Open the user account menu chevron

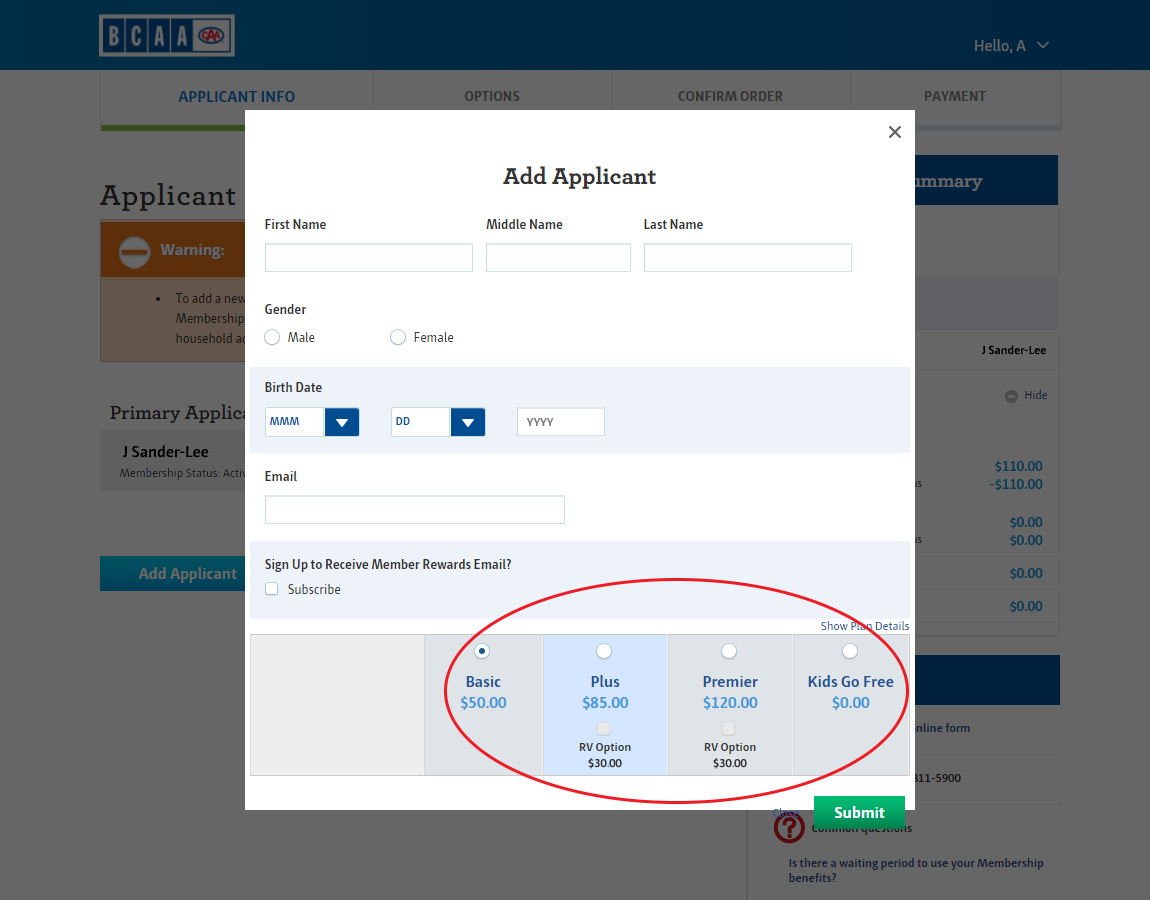coord(1043,46)
